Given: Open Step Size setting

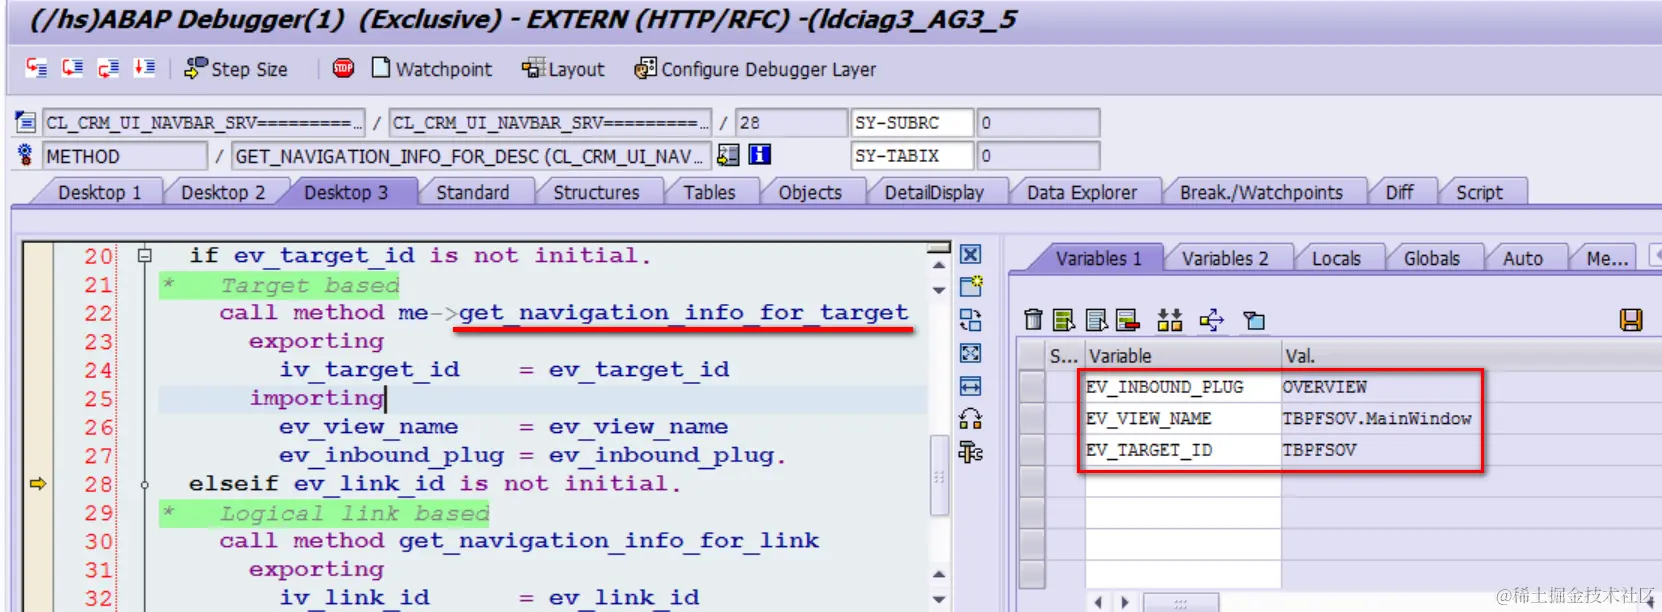Looking at the screenshot, I should (x=236, y=69).
